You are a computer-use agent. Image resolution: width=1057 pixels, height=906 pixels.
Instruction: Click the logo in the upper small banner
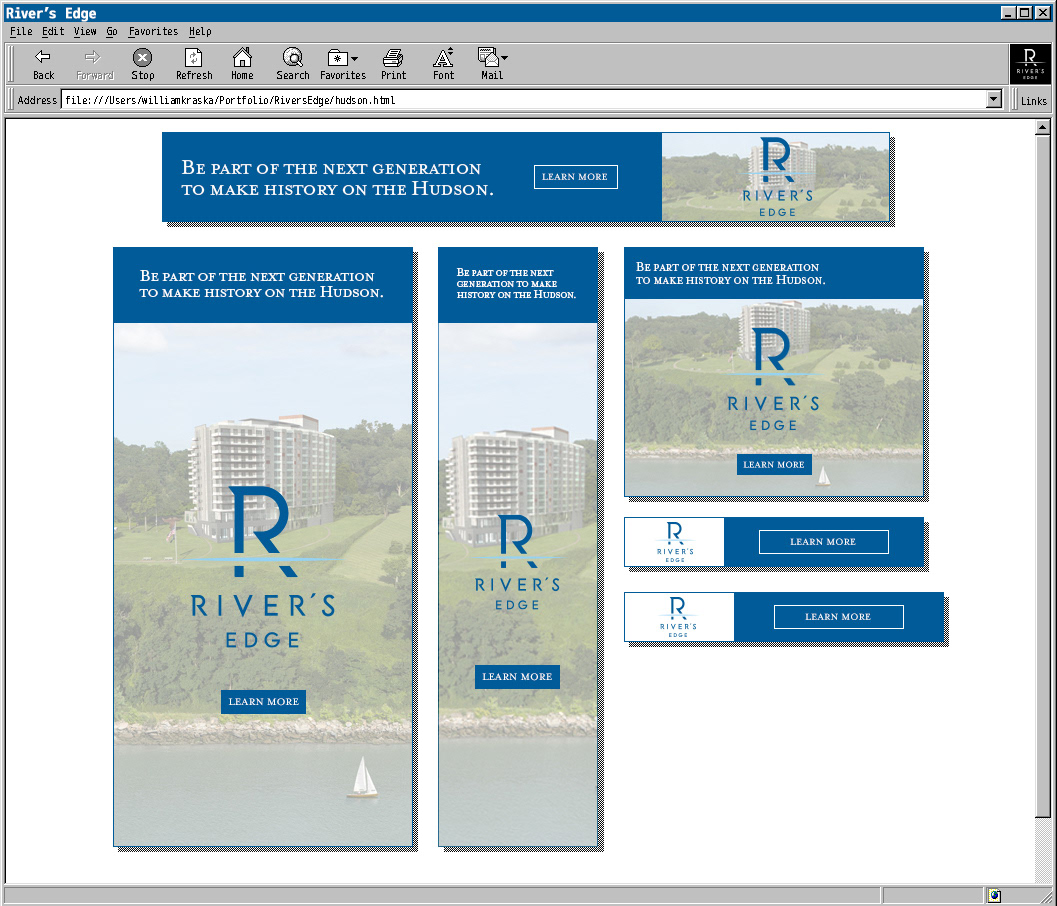(675, 542)
